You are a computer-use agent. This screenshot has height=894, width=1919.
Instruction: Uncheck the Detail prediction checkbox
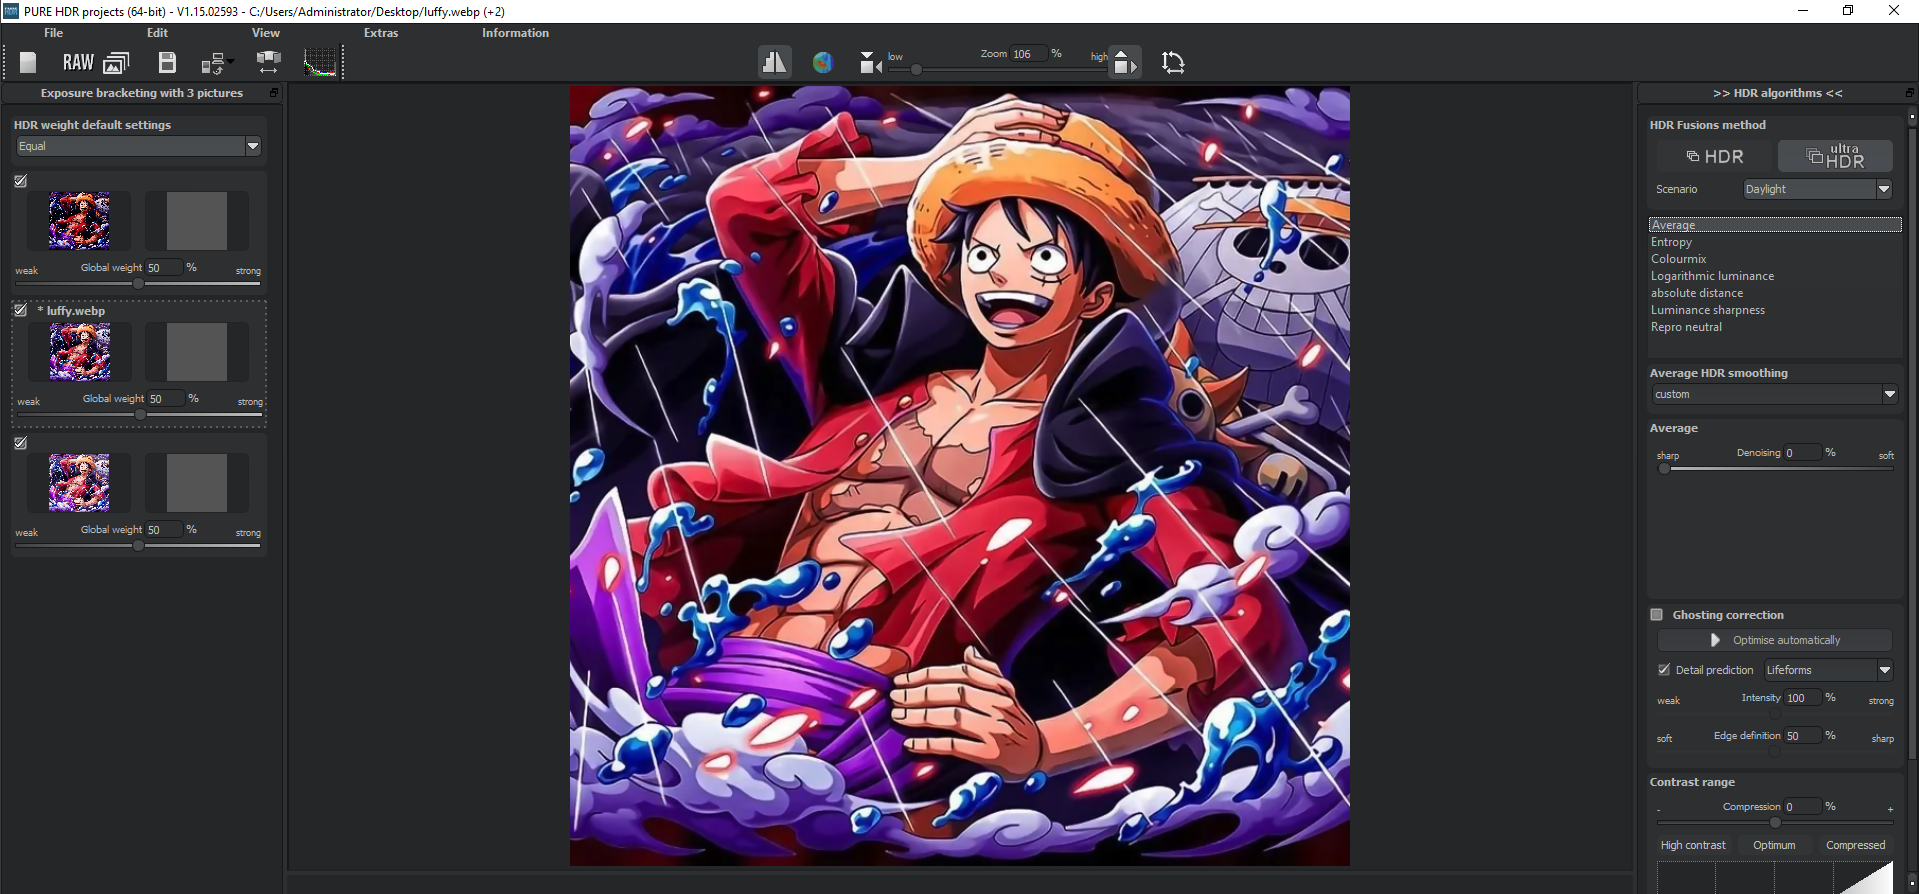click(1664, 670)
